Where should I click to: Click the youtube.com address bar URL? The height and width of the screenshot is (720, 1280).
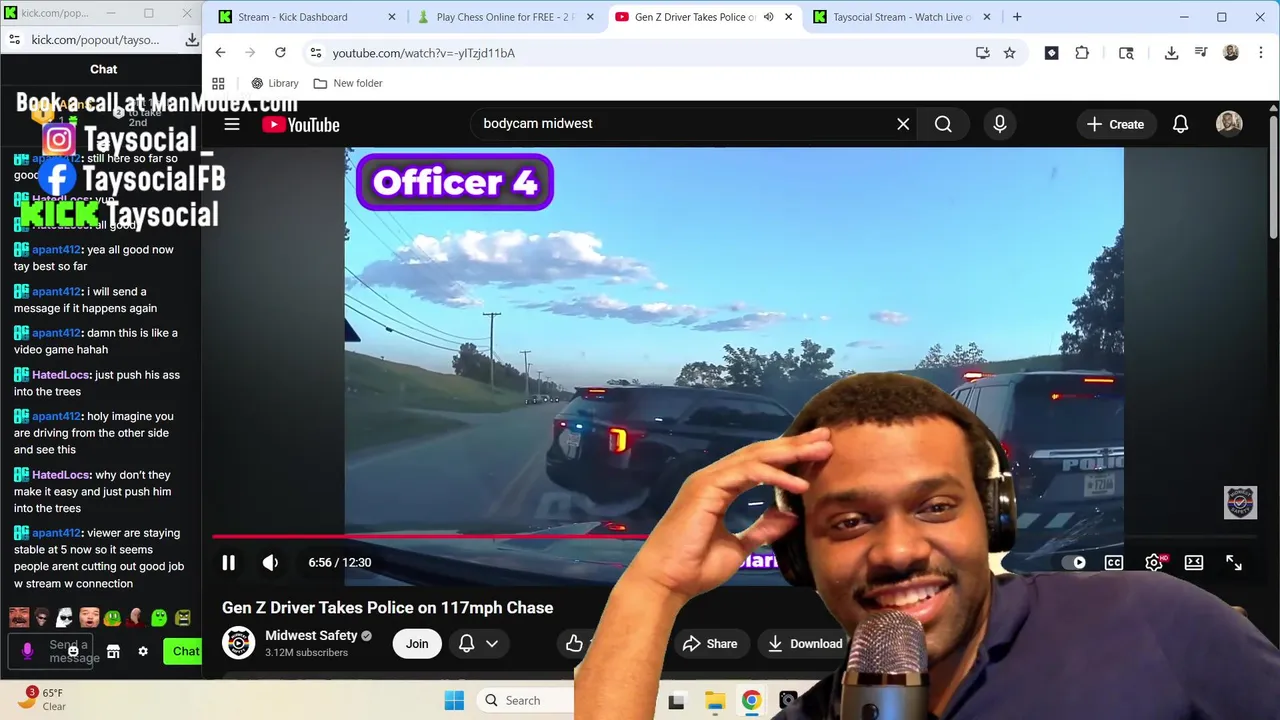click(x=424, y=53)
